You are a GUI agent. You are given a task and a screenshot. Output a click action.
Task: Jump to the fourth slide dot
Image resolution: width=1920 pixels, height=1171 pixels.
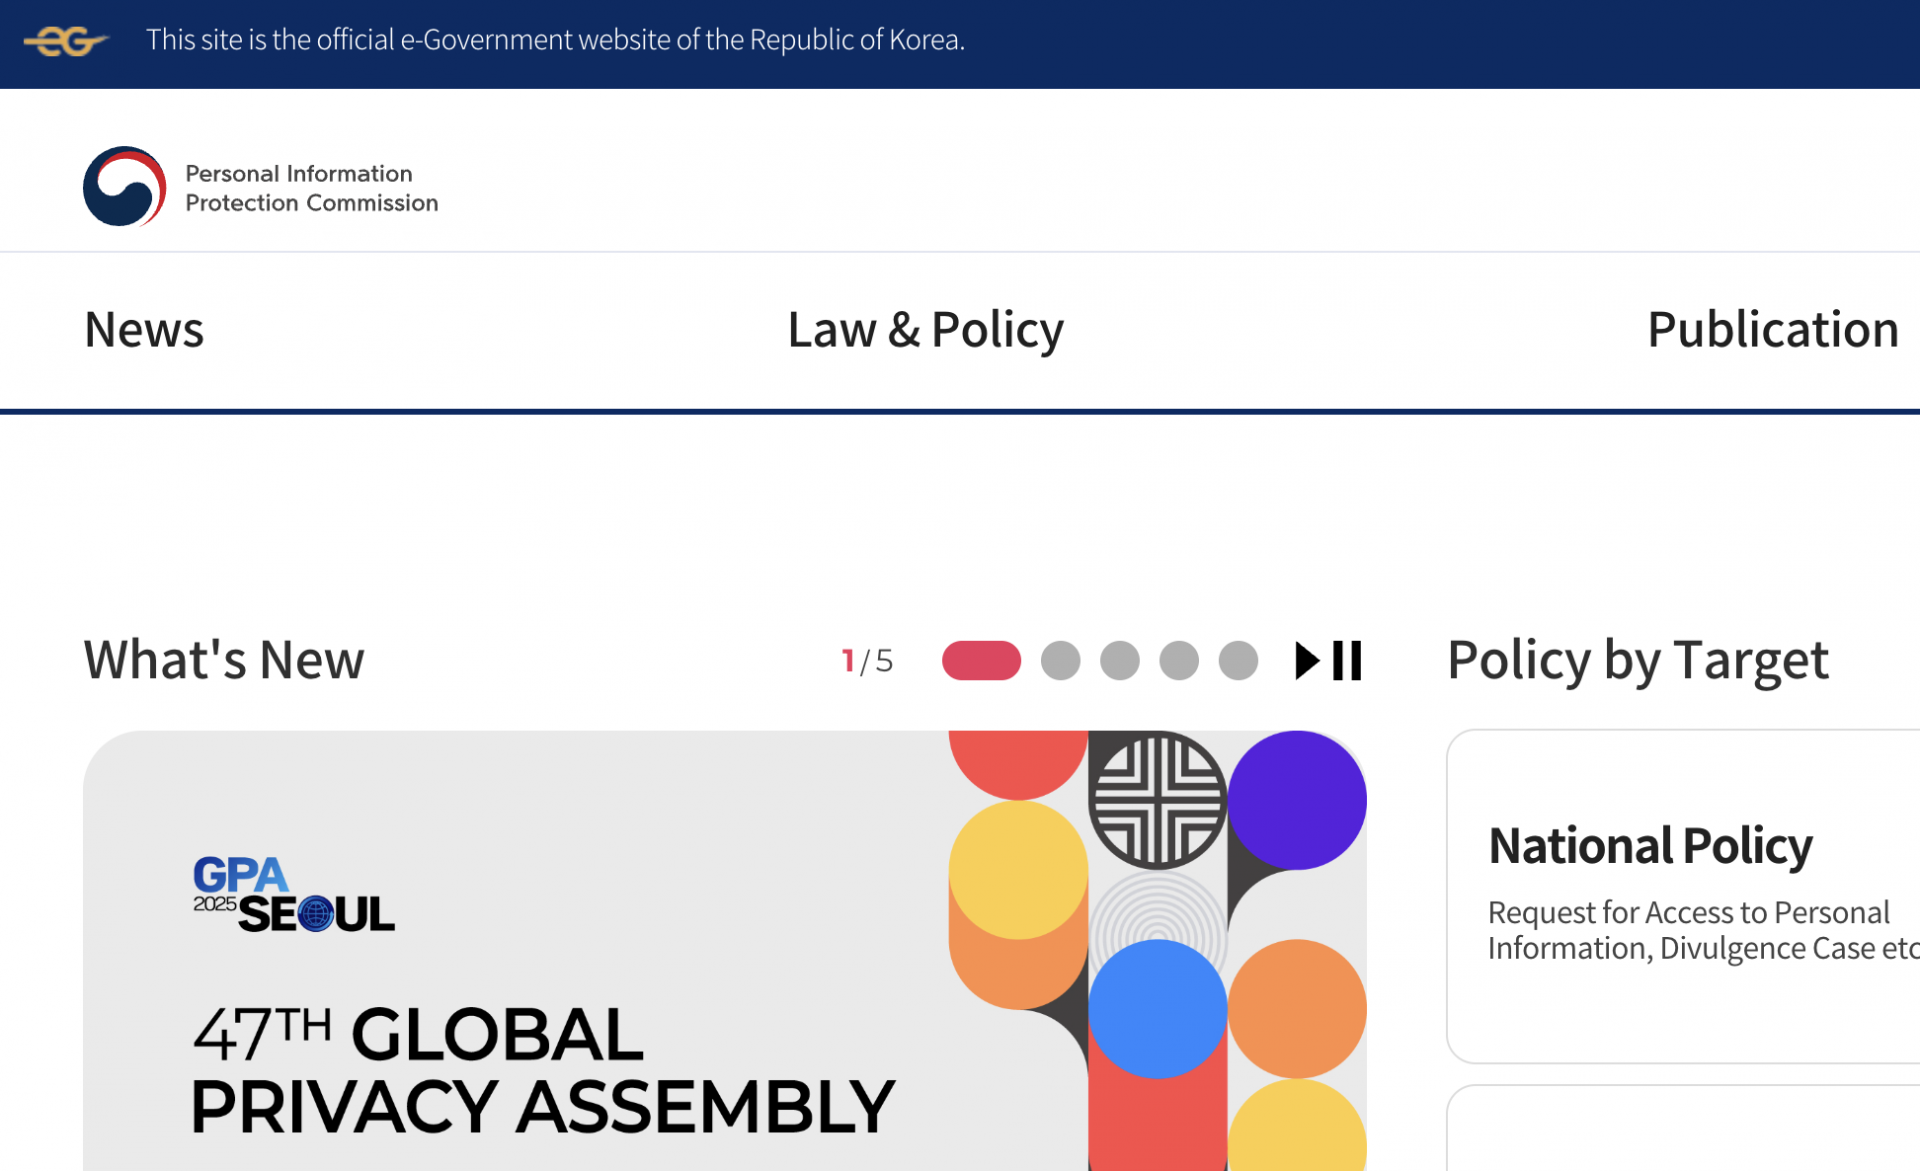pos(1178,661)
